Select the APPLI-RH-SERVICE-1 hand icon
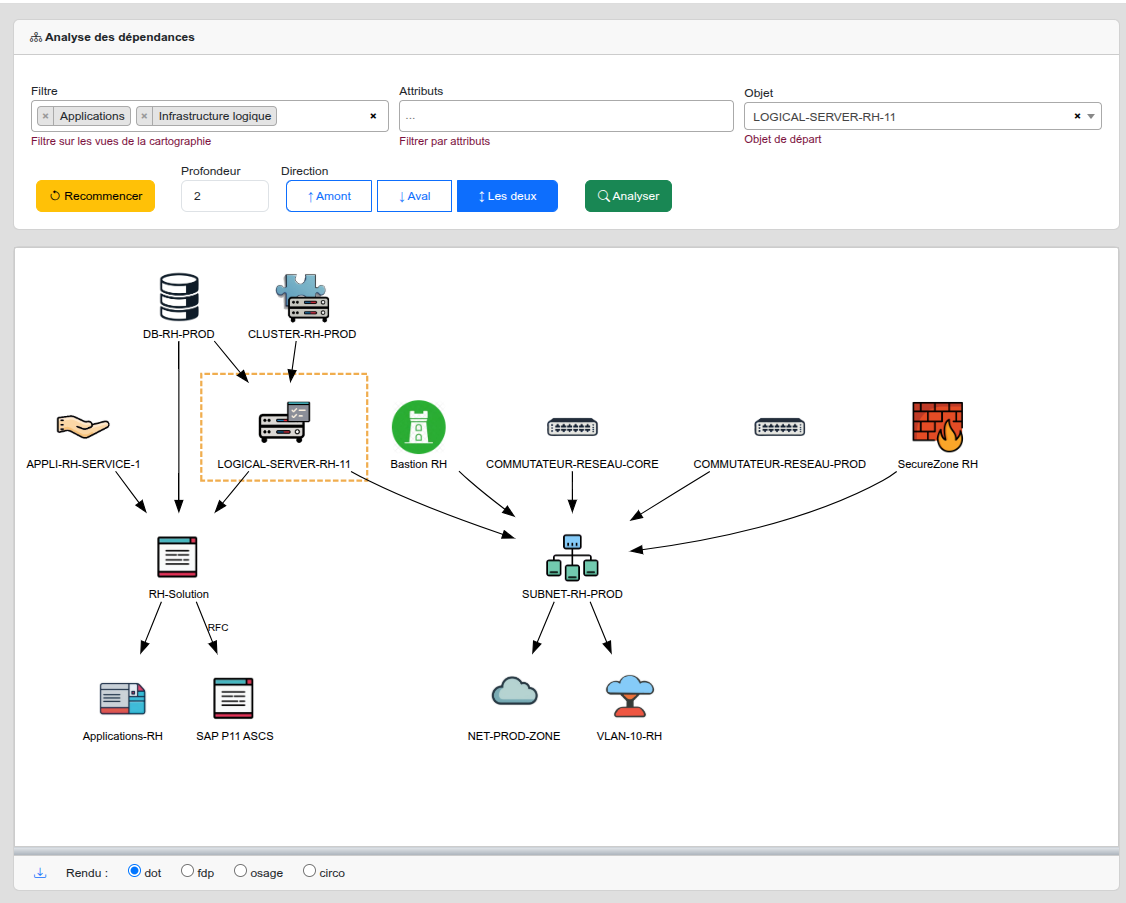The height and width of the screenshot is (903, 1126). (83, 427)
